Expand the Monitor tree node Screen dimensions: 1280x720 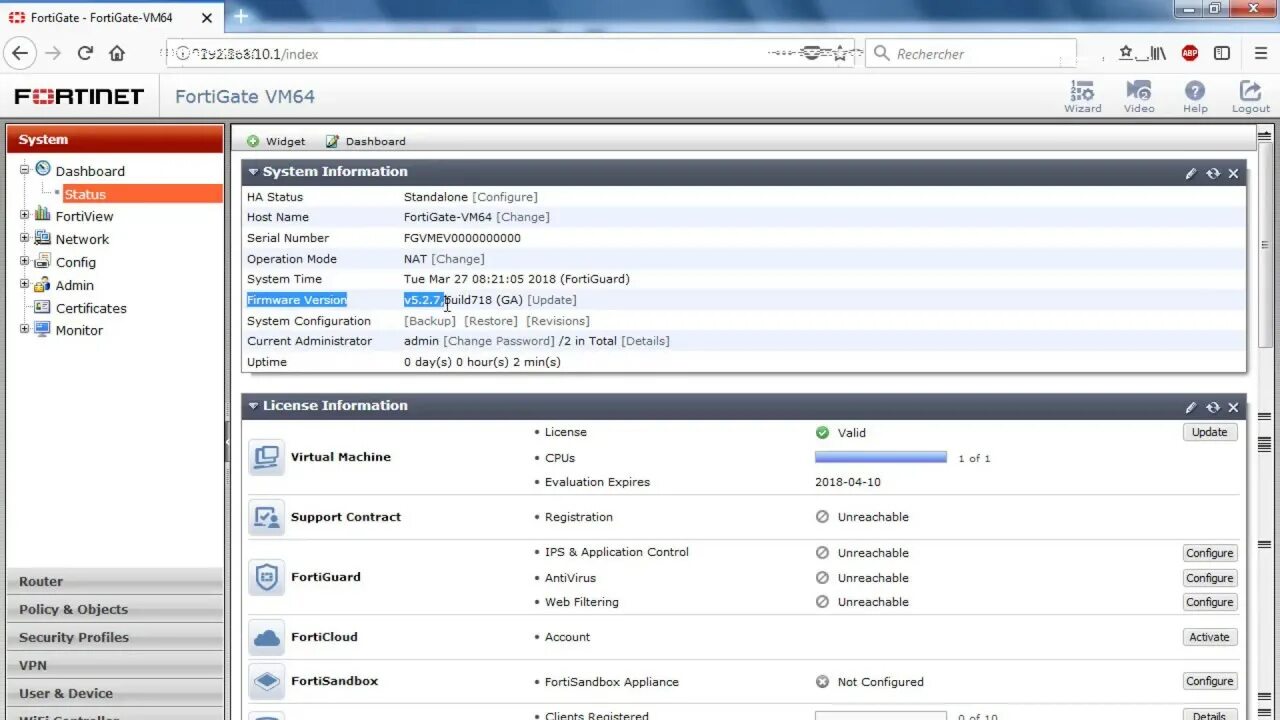point(25,329)
